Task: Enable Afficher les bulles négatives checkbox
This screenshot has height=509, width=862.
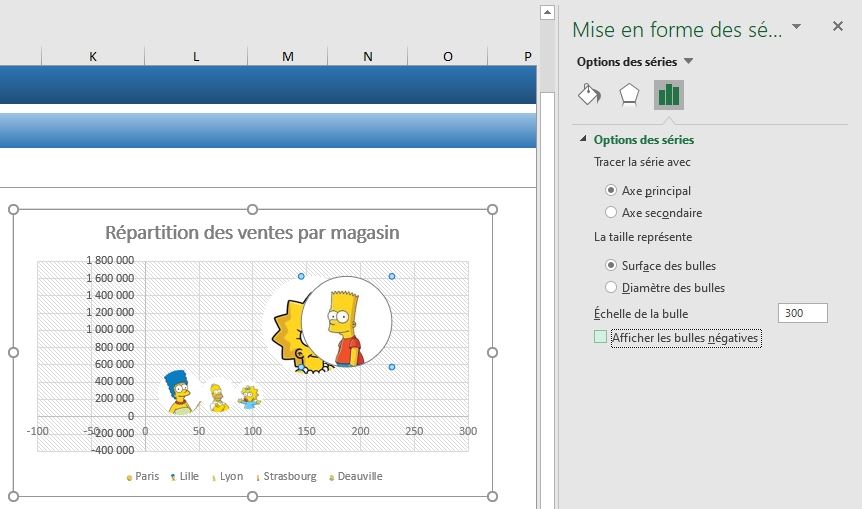Action: (600, 336)
